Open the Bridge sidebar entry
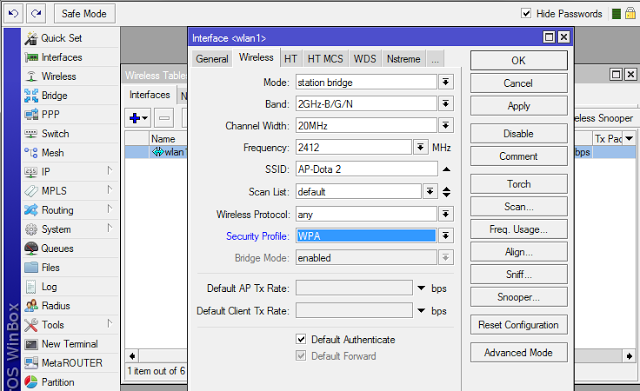This screenshot has height=391, width=640. coord(71,96)
